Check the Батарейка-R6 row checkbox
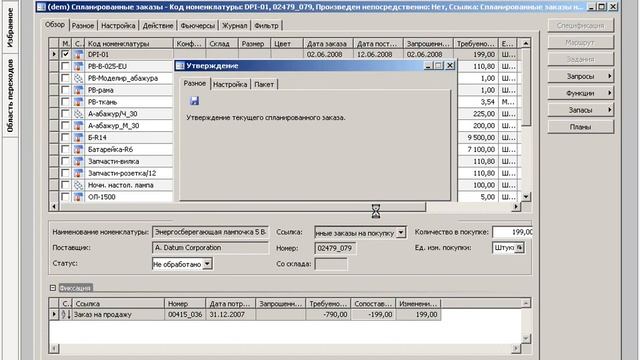The width and height of the screenshot is (640, 360). pos(65,149)
